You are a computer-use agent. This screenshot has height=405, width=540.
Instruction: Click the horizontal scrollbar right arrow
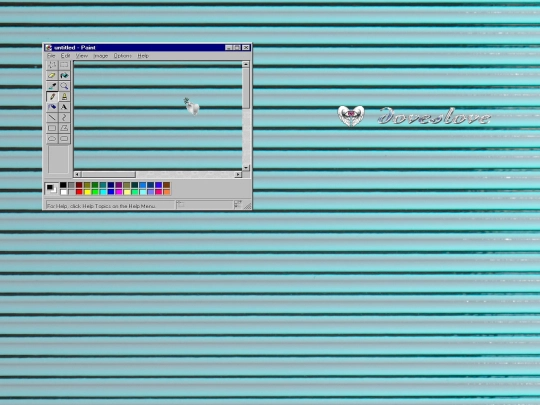238,174
